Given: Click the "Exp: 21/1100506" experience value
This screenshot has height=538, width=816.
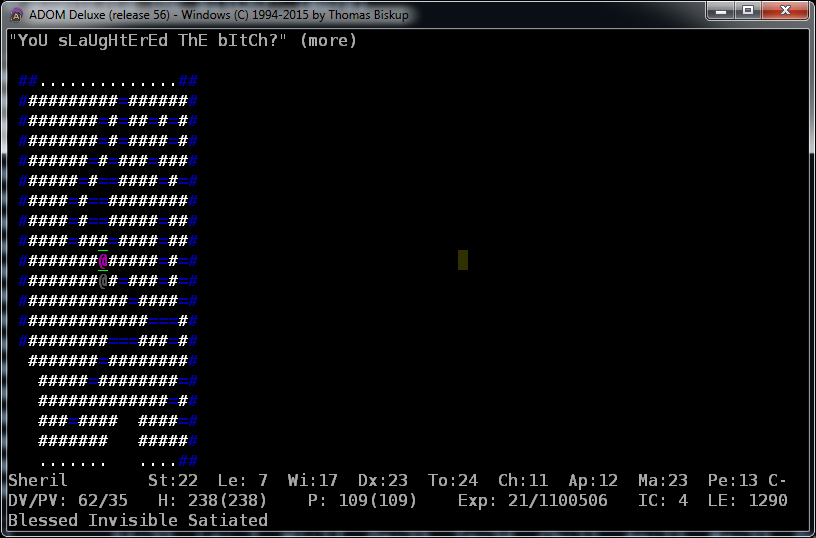Looking at the screenshot, I should tap(532, 501).
